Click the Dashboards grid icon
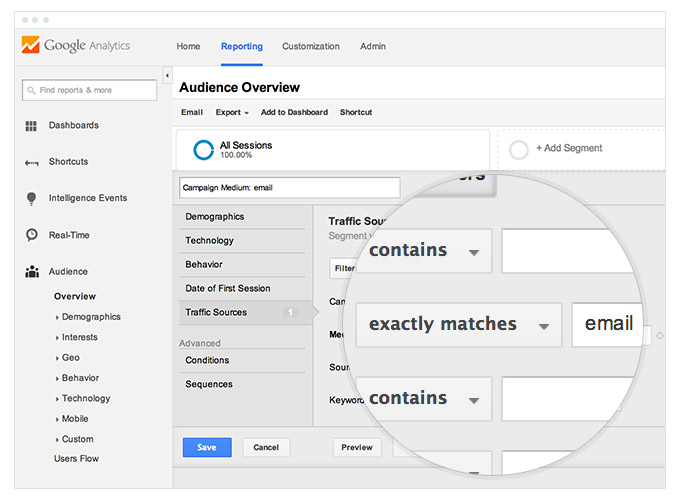 (31, 126)
